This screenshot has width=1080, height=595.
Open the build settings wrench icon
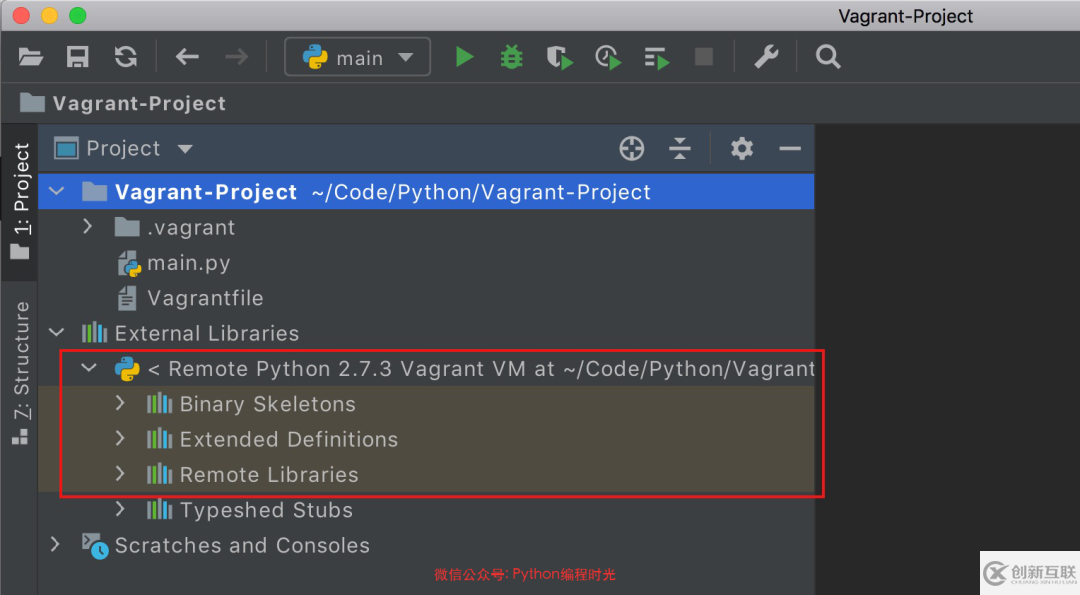[x=766, y=57]
